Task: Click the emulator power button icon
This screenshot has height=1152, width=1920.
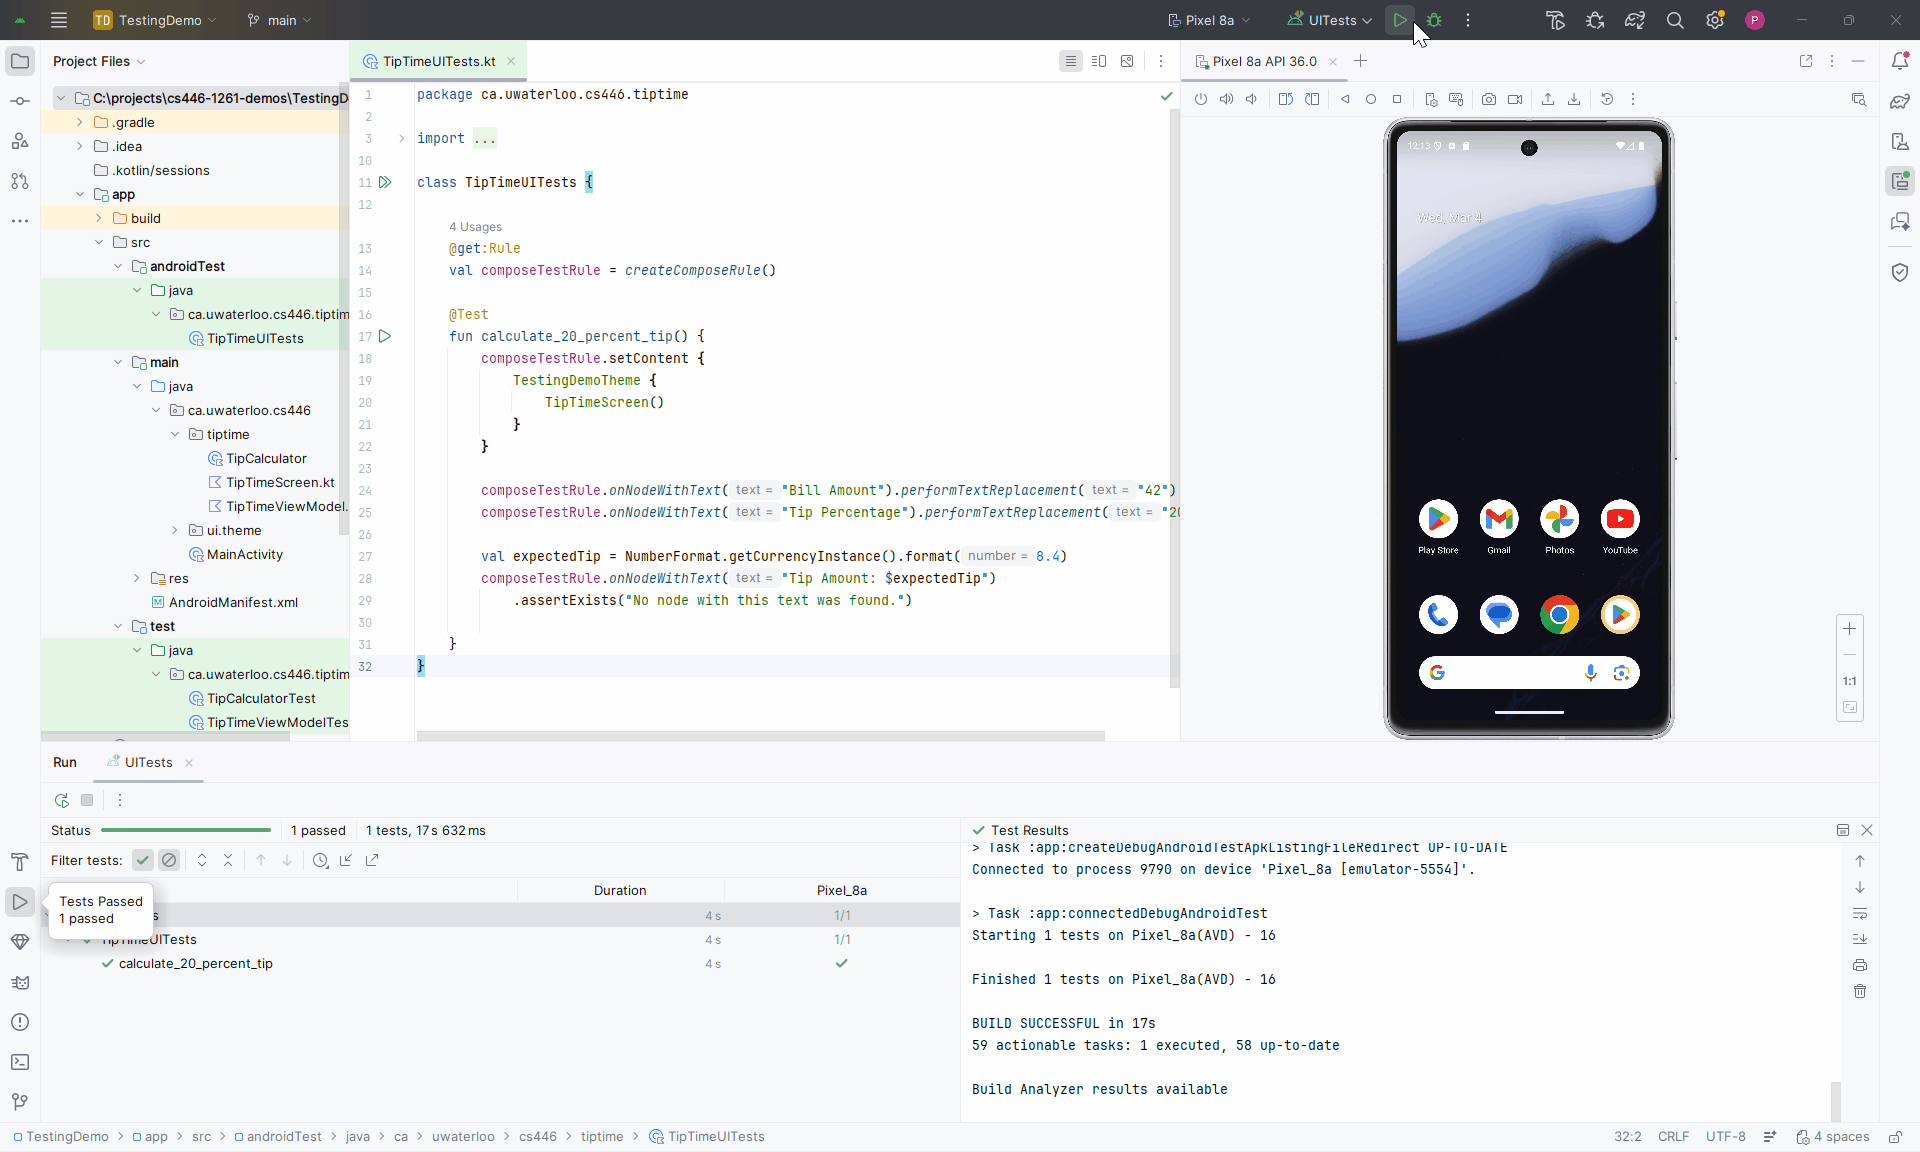Action: coord(1201,99)
